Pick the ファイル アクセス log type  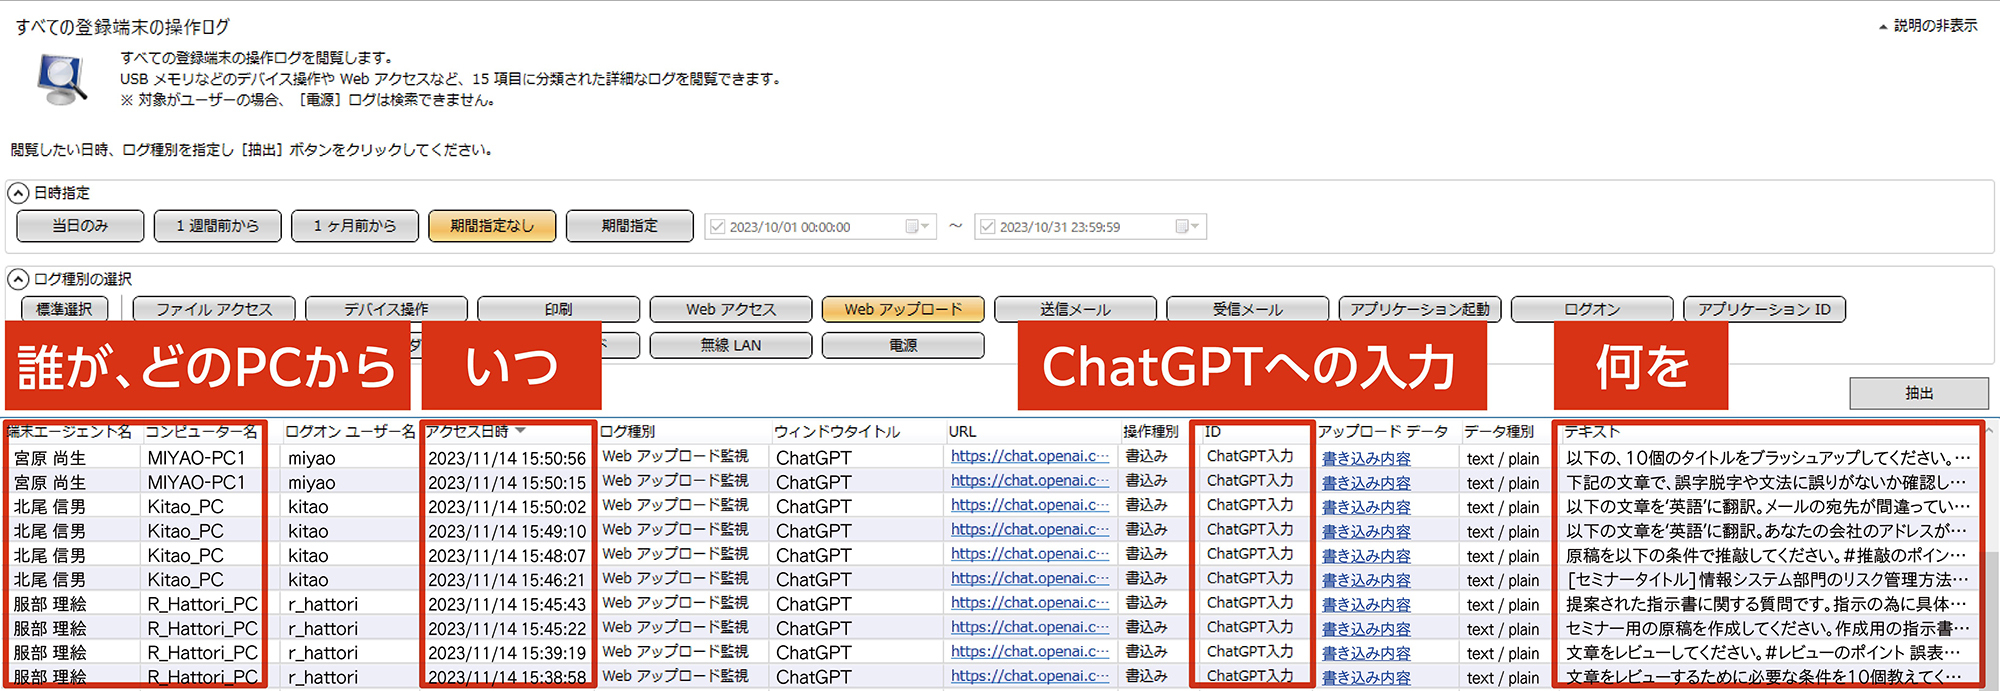pos(214,310)
